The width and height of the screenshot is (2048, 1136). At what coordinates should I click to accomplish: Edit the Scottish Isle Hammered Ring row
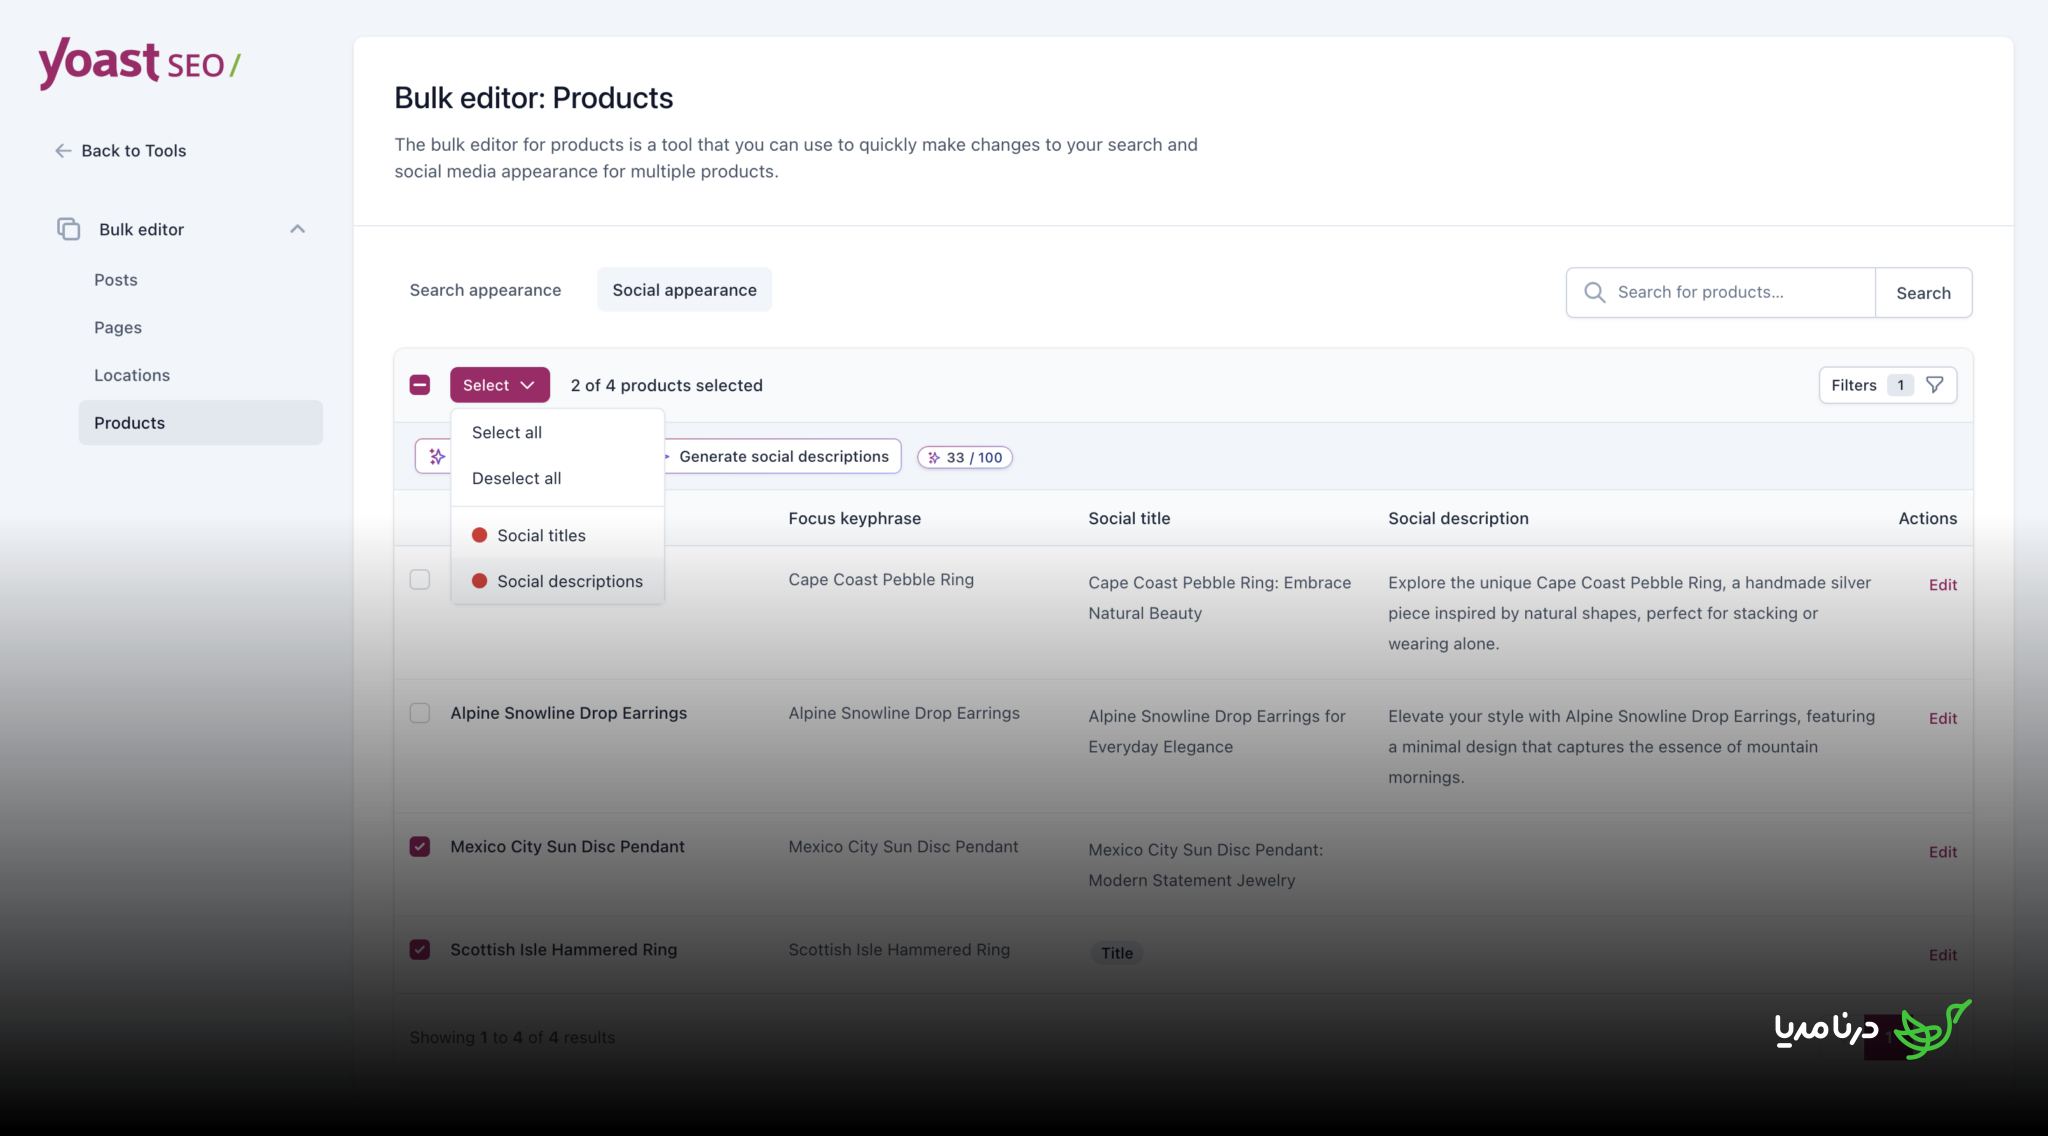coord(1942,955)
